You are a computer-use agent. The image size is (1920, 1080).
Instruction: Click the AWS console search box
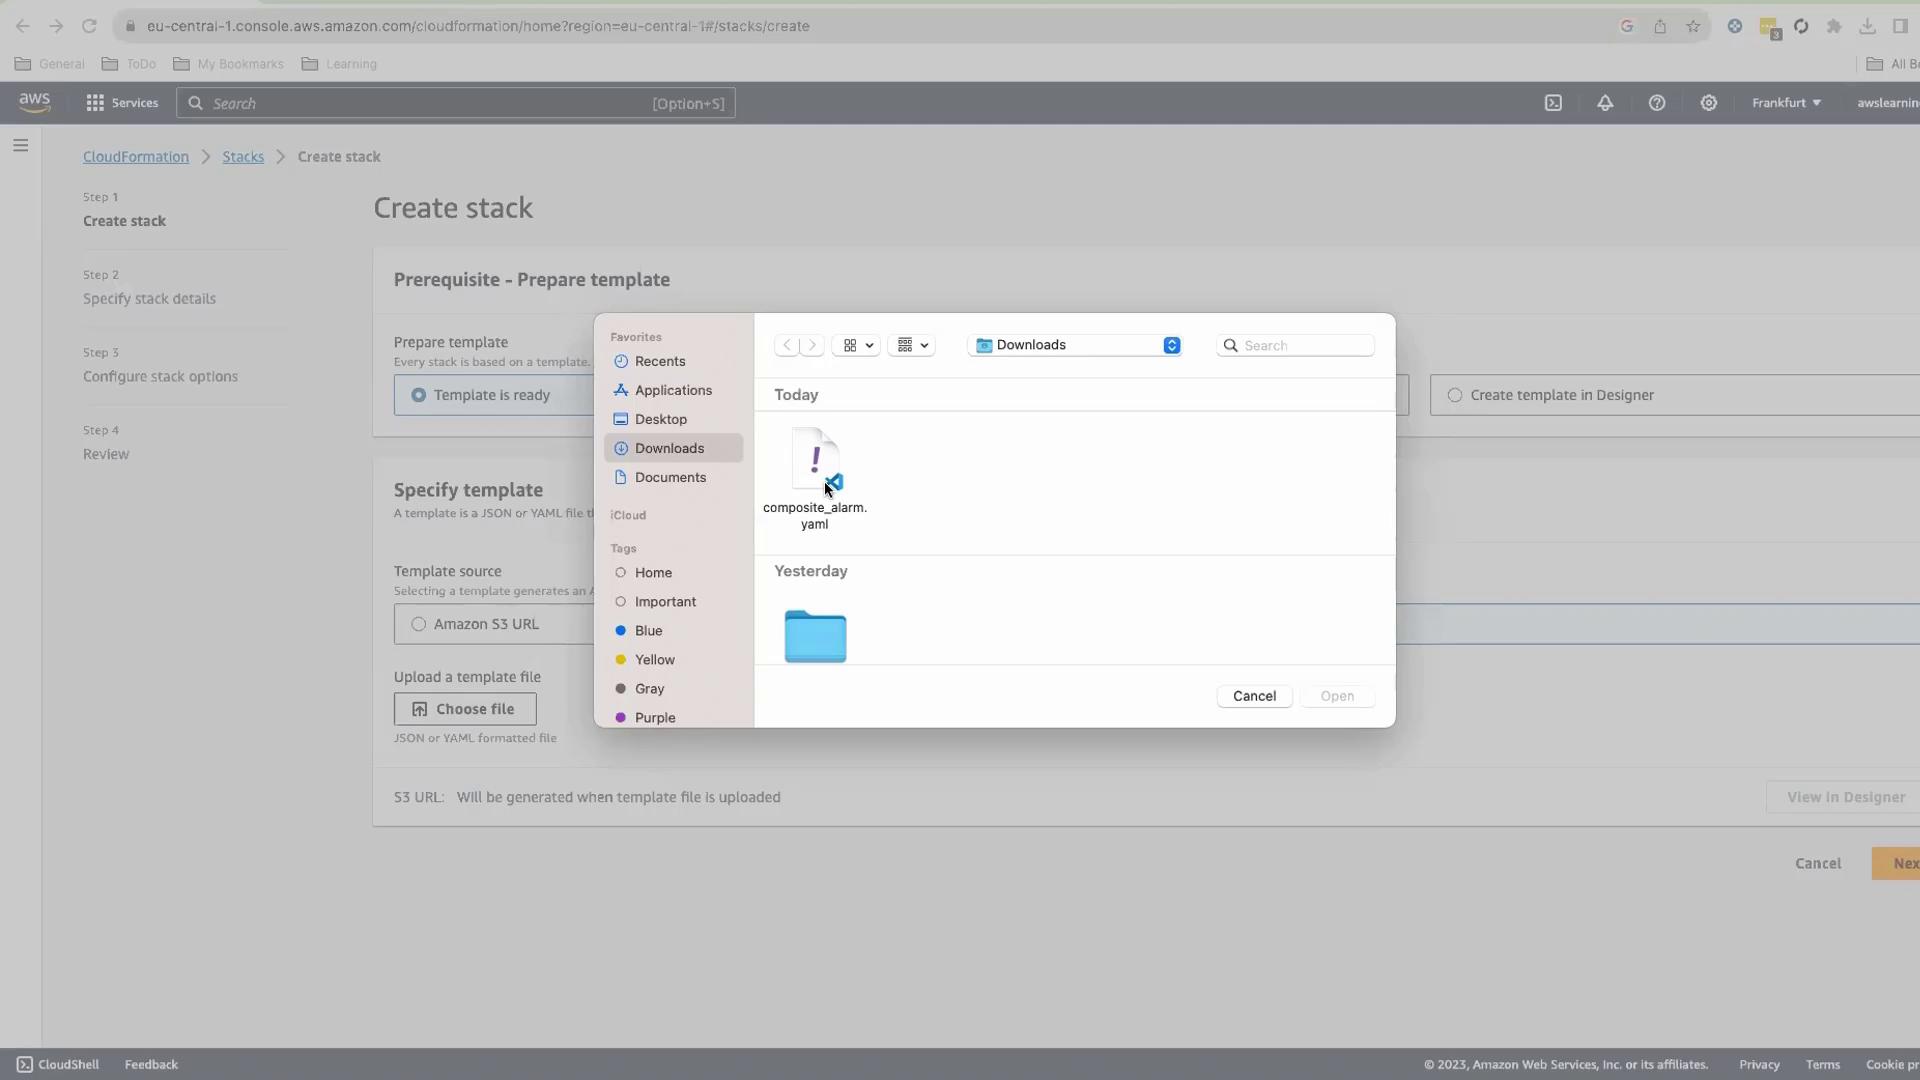click(x=456, y=103)
